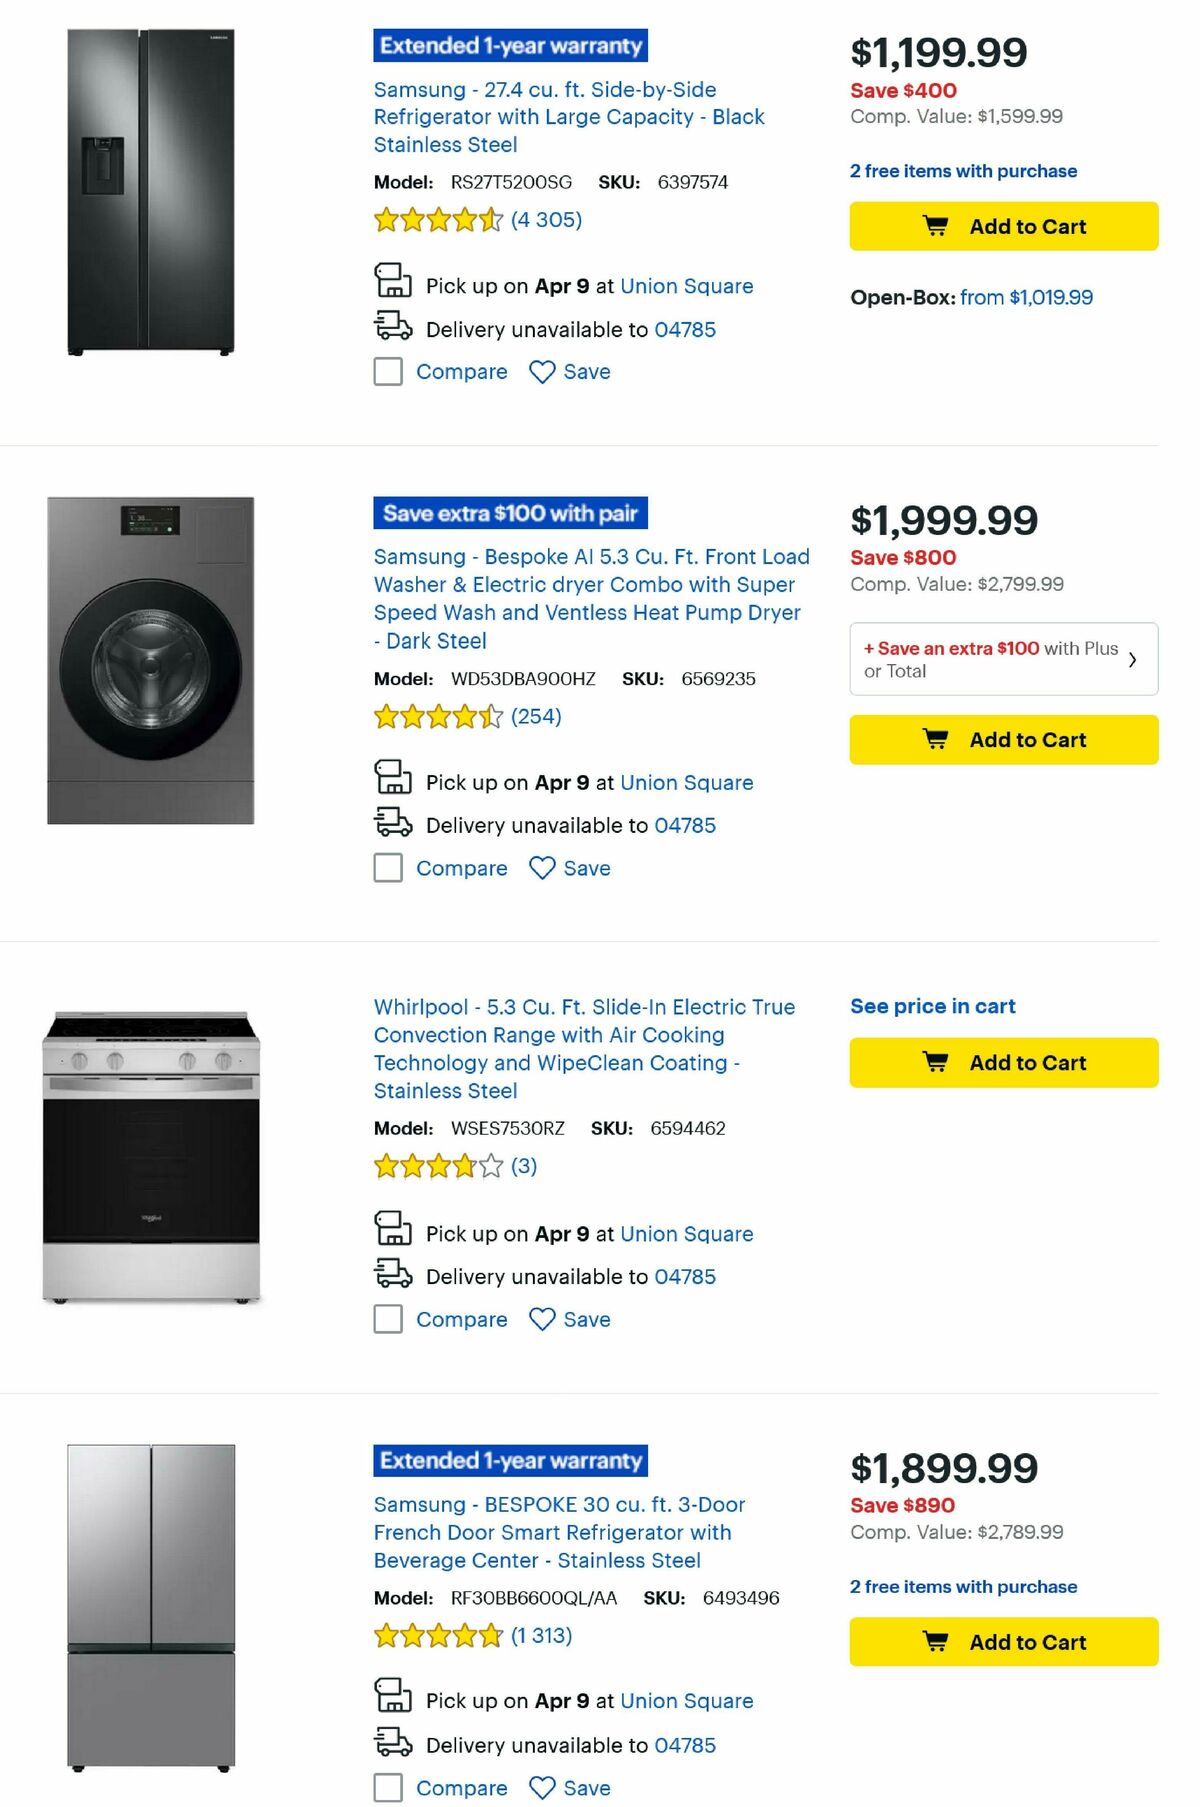
Task: Click the delivery icon for the Samsung Side-by-Side refrigerator
Action: point(396,328)
